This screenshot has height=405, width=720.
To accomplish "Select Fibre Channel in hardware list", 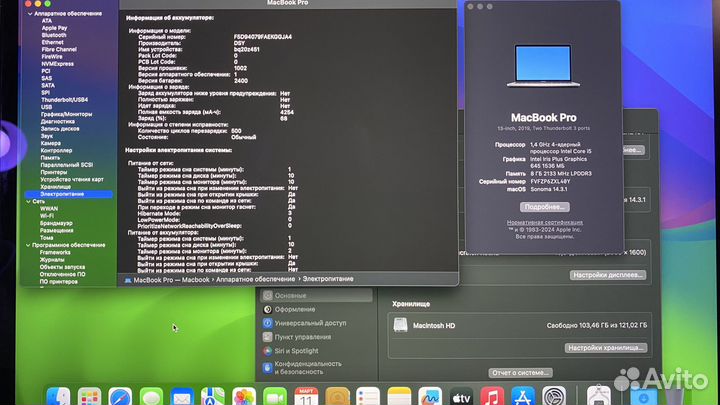I will click(59, 50).
